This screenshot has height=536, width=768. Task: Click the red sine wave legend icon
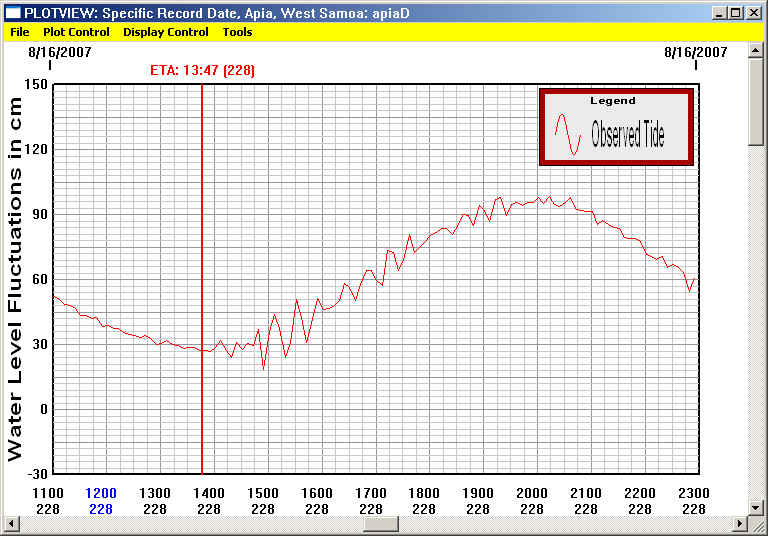(x=568, y=134)
